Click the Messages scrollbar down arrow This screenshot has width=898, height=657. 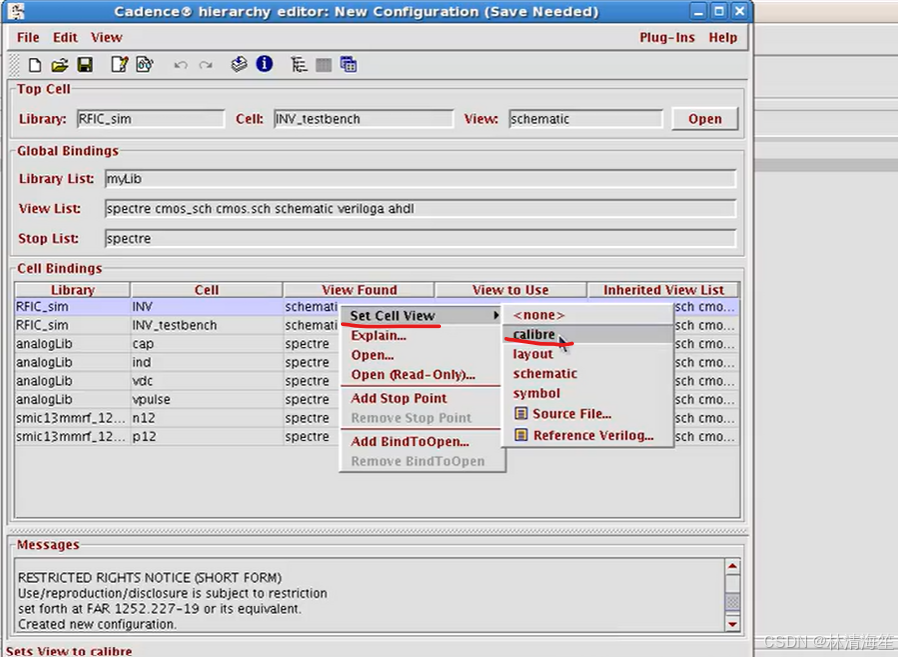pos(732,624)
